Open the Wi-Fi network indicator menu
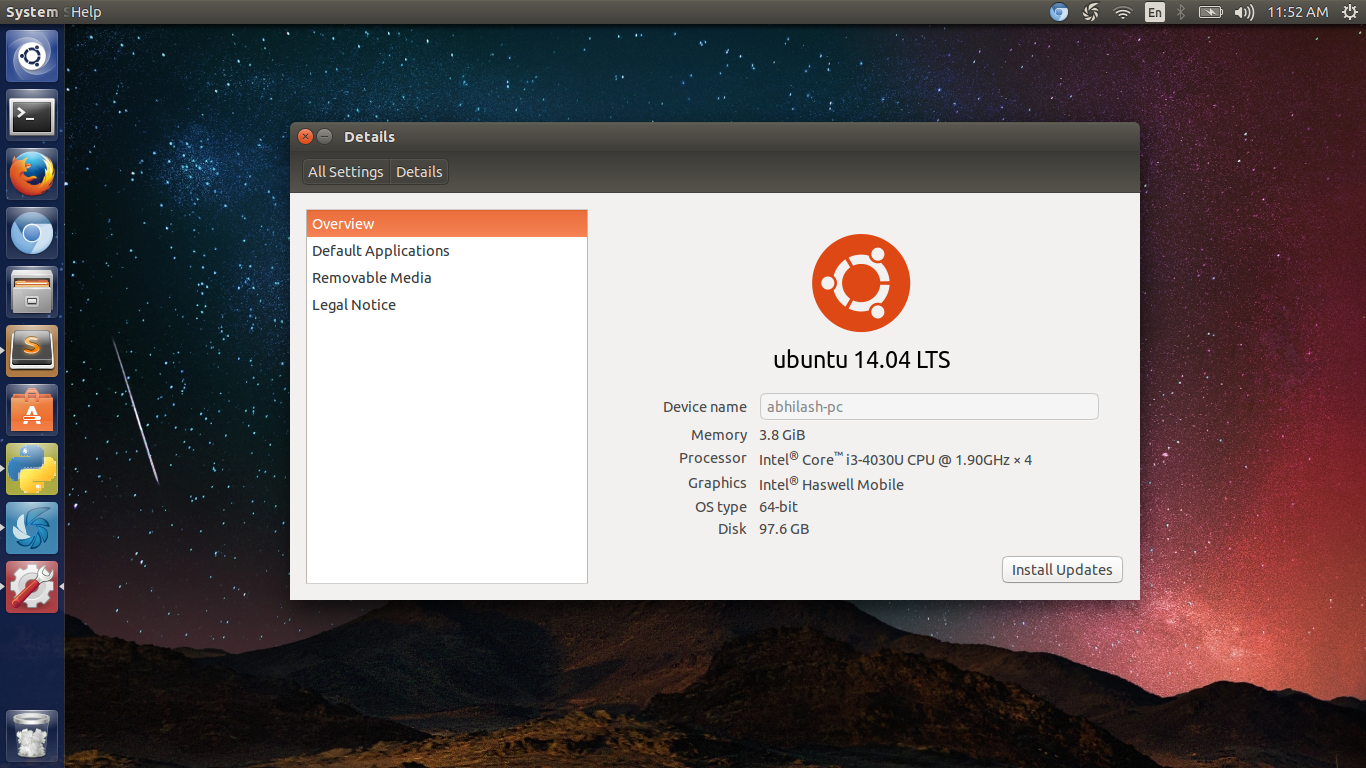 tap(1123, 12)
